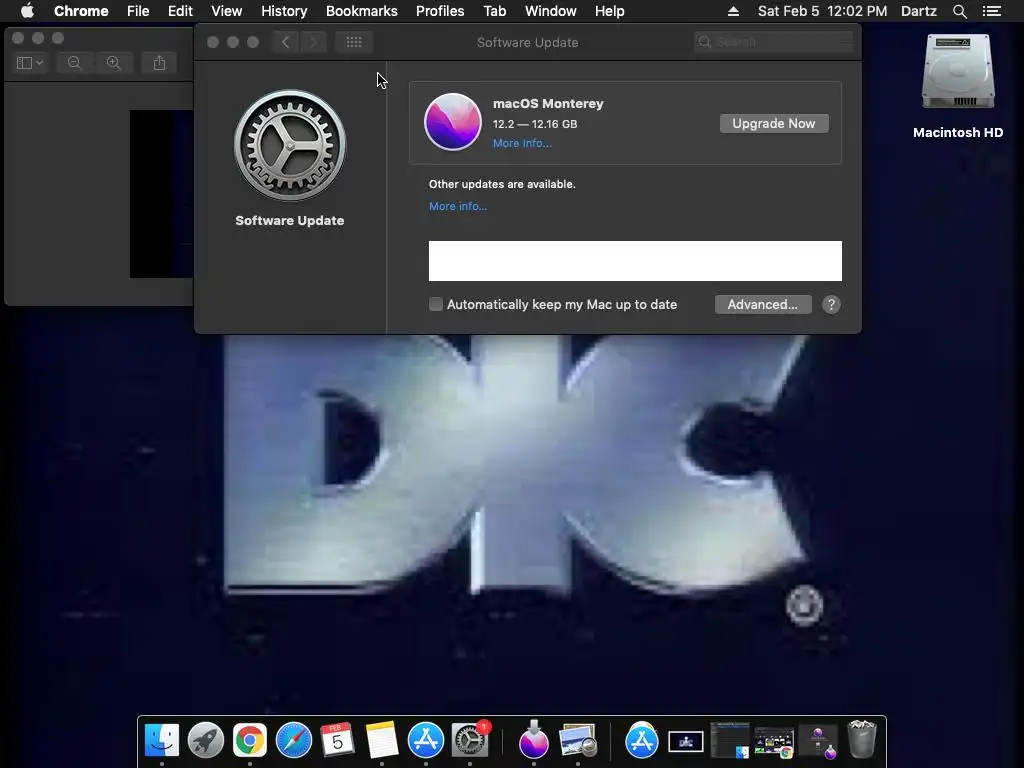This screenshot has height=768, width=1024.
Task: Open the Chrome menu
Action: pos(81,11)
